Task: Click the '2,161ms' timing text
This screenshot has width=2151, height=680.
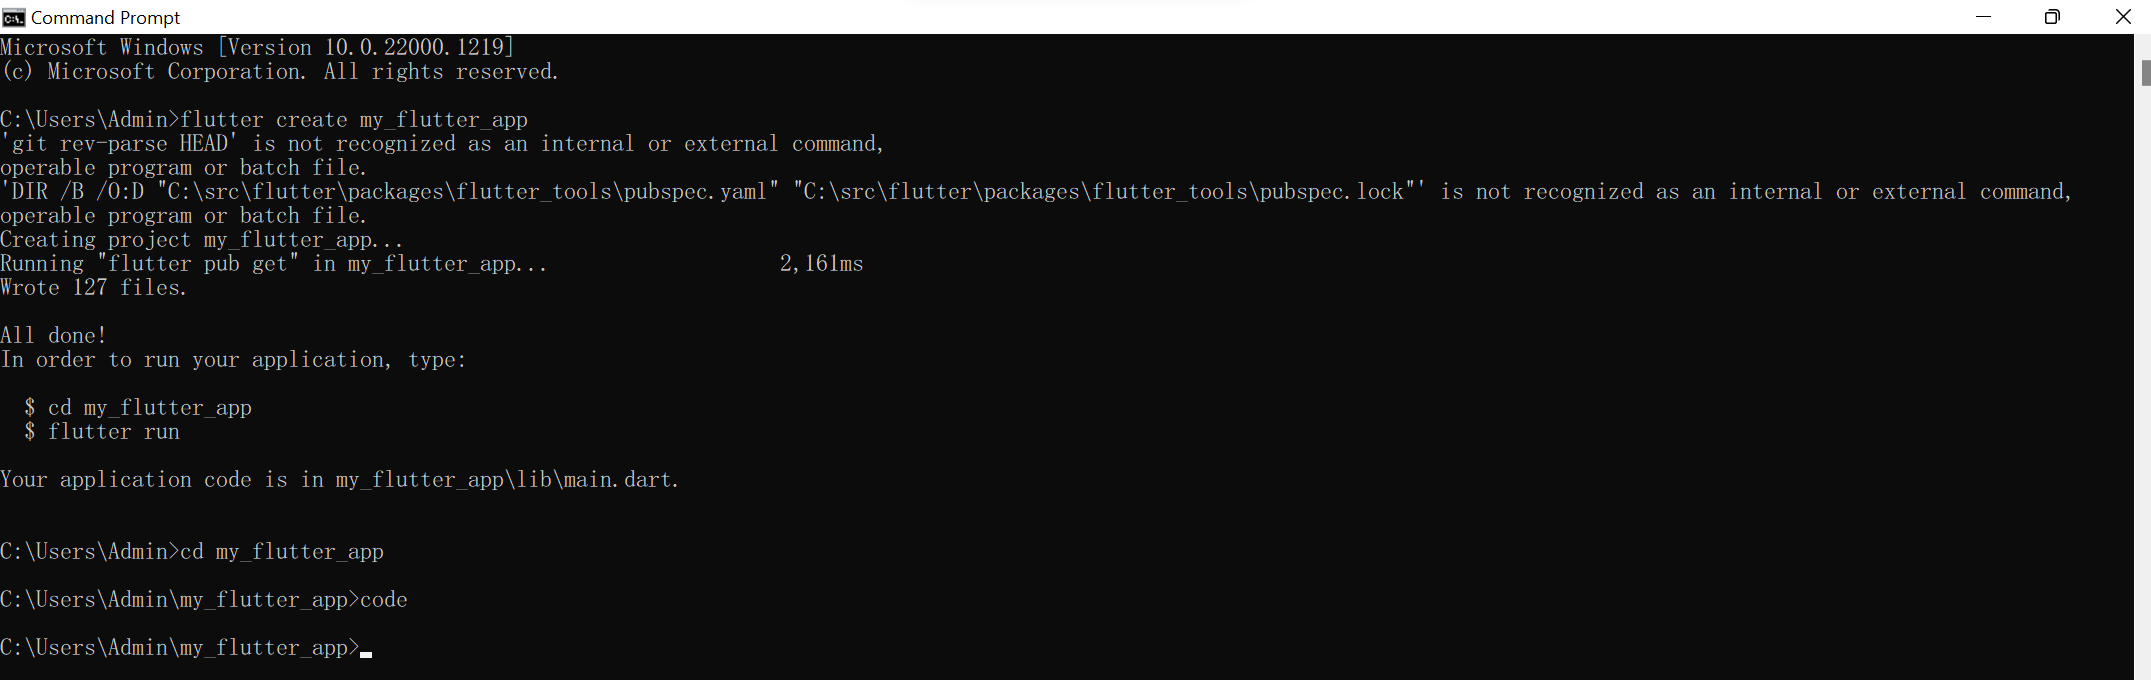Action: pyautogui.click(x=821, y=263)
